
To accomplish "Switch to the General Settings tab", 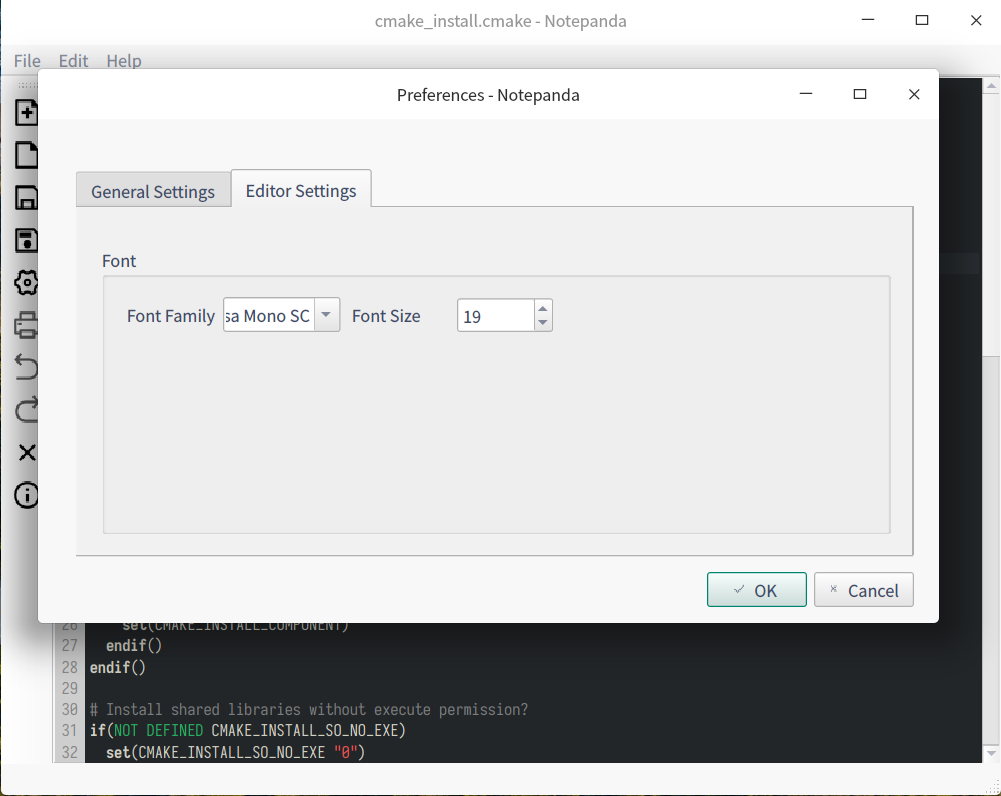I will pyautogui.click(x=153, y=191).
